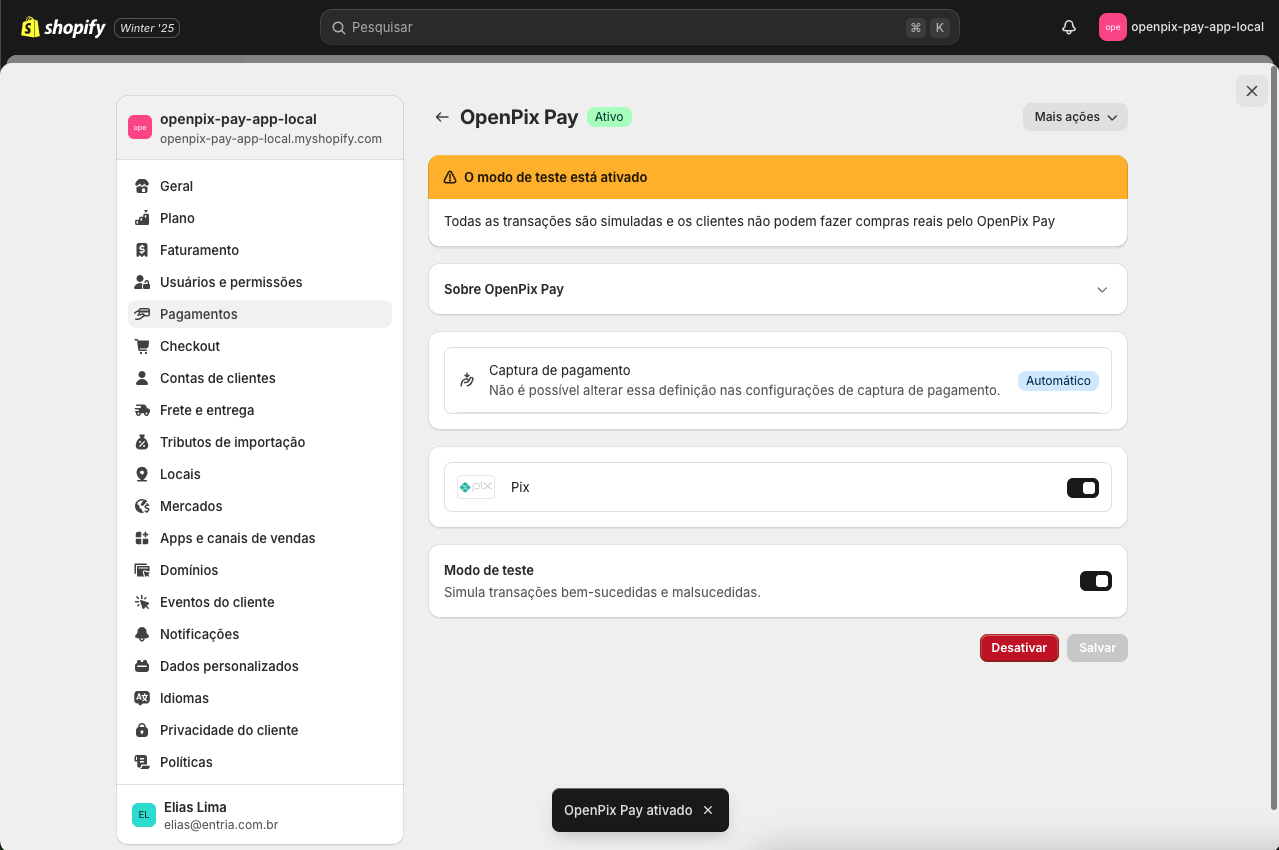1279x850 pixels.
Task: Open the Mais ações dropdown
Action: coord(1074,117)
